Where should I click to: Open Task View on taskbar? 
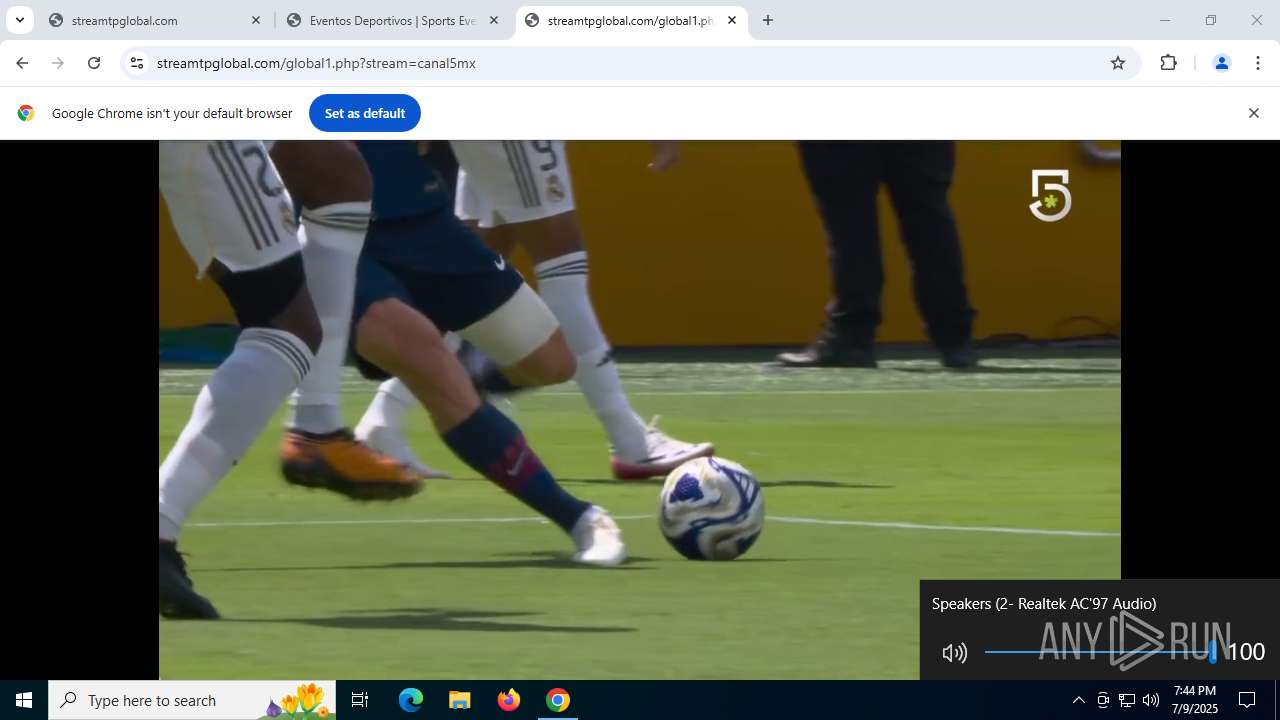(x=360, y=700)
